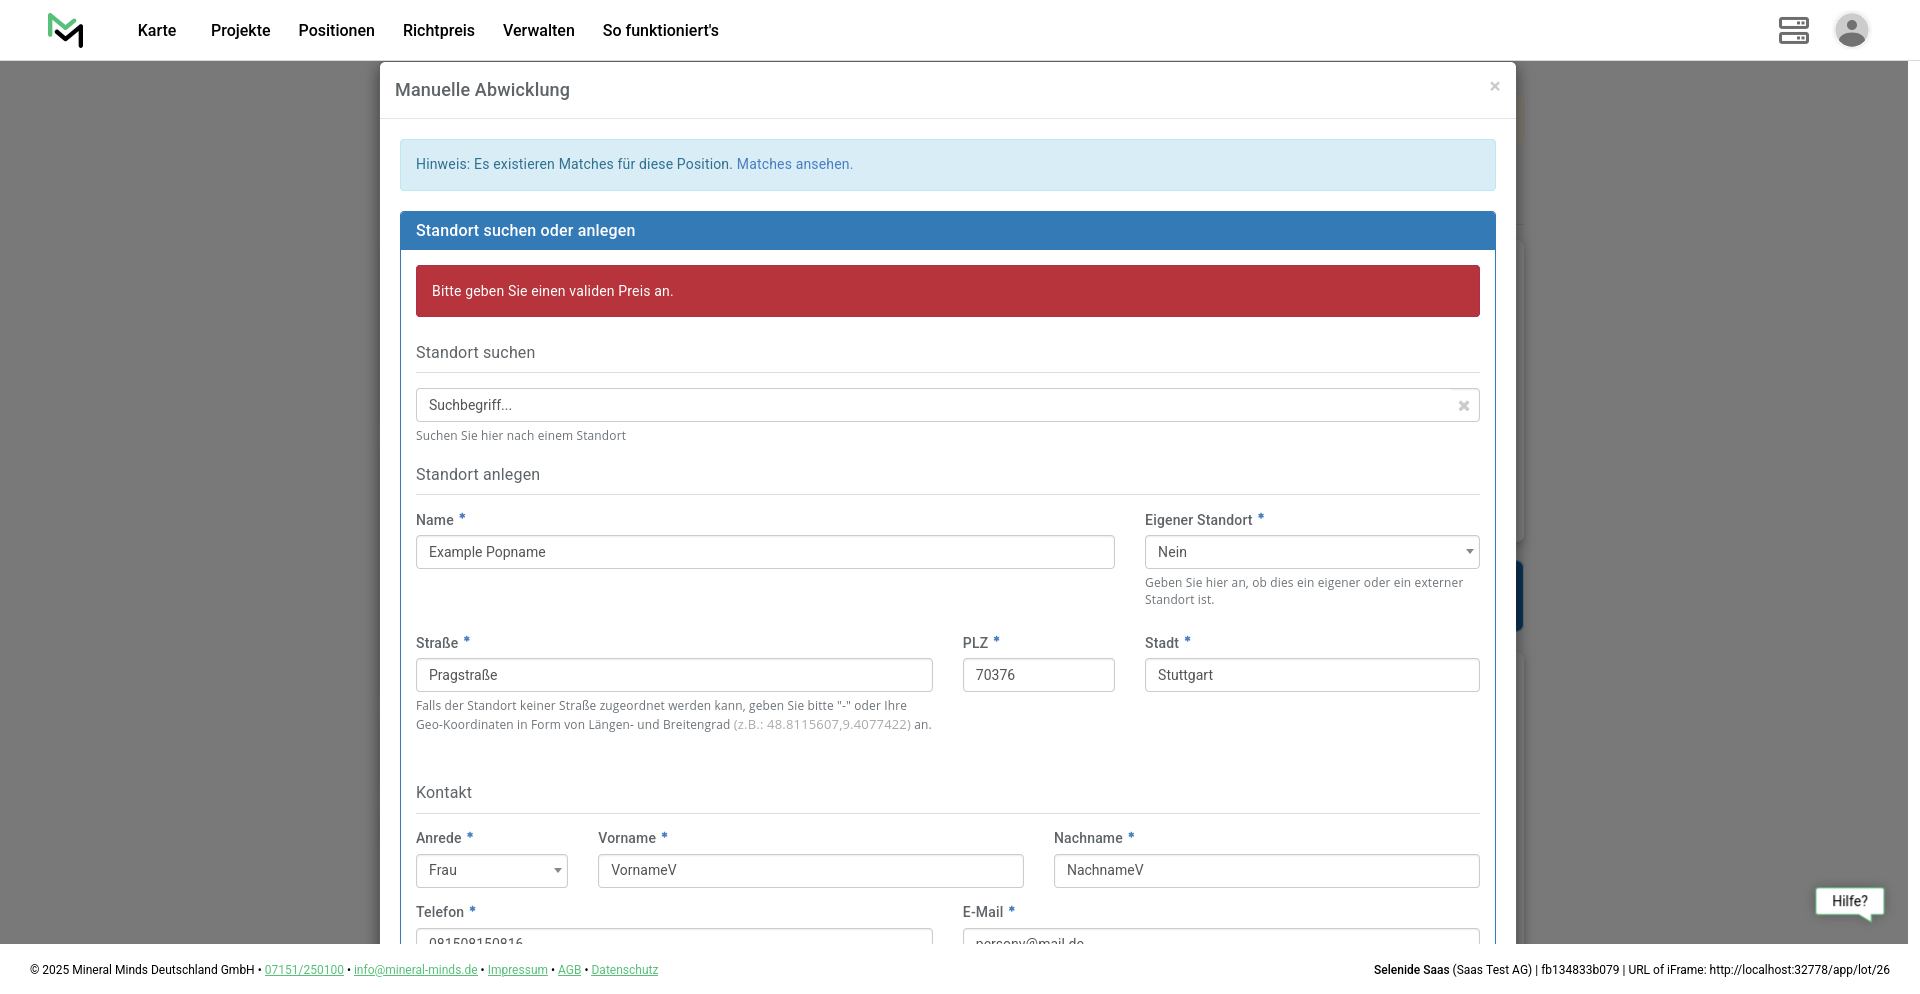Click into the Suchbegriff search field
Image resolution: width=1920 pixels, height=994 pixels.
coord(930,406)
